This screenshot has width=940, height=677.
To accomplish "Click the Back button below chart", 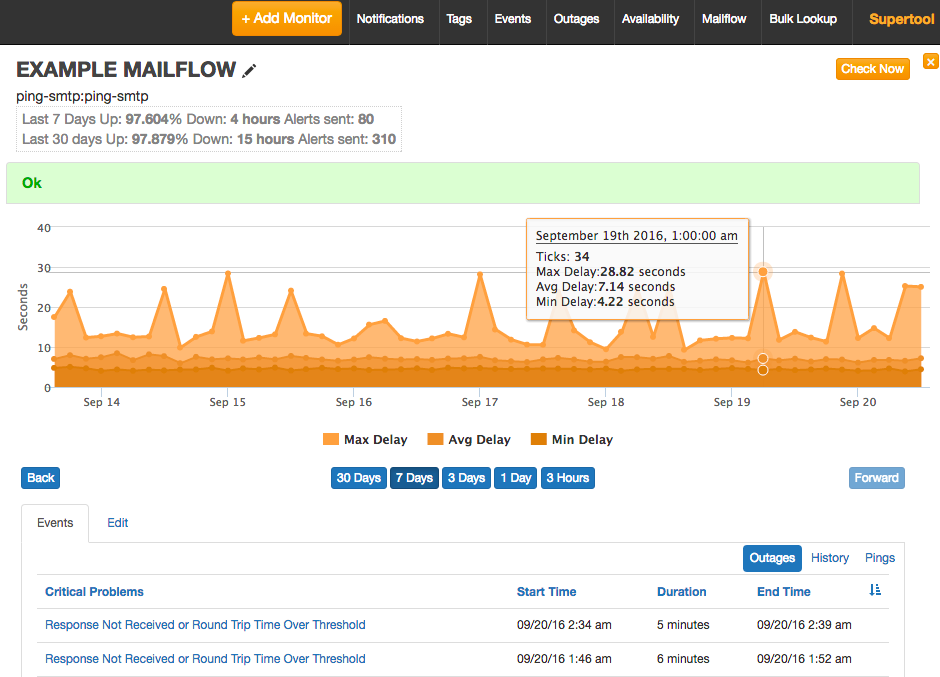I will (x=41, y=478).
